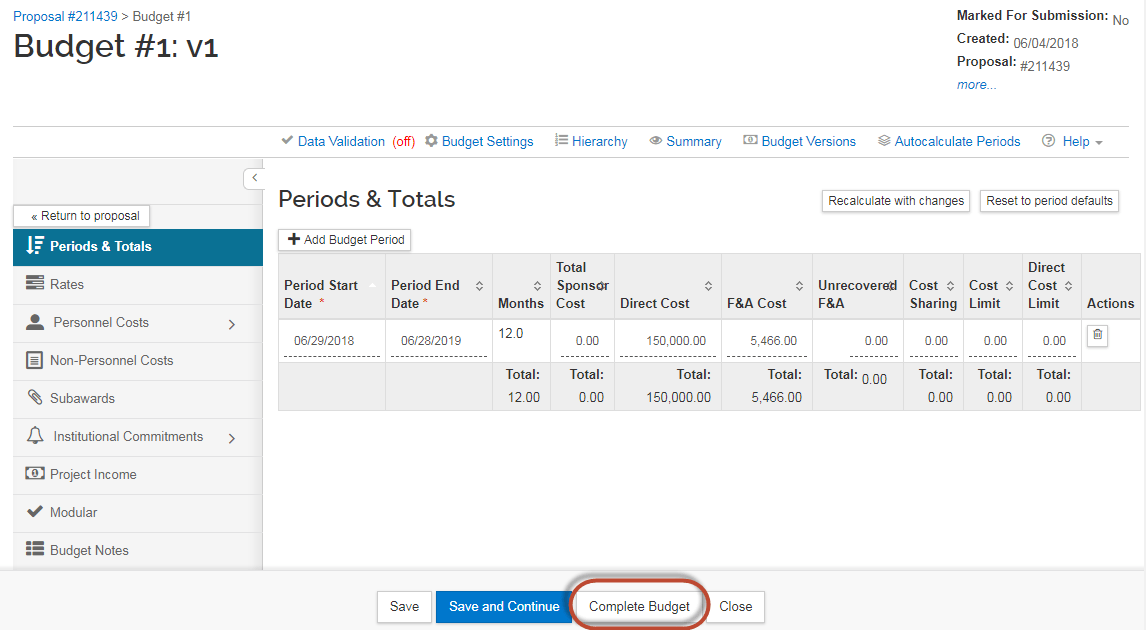Sort by Cost Sharing column arrows

[950, 286]
